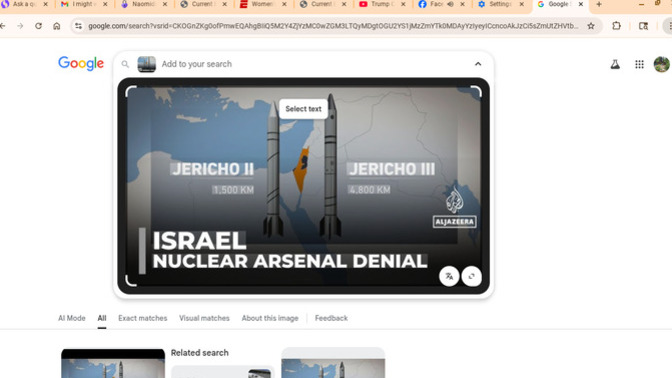
Task: Click the Select text button on image
Action: coord(303,109)
